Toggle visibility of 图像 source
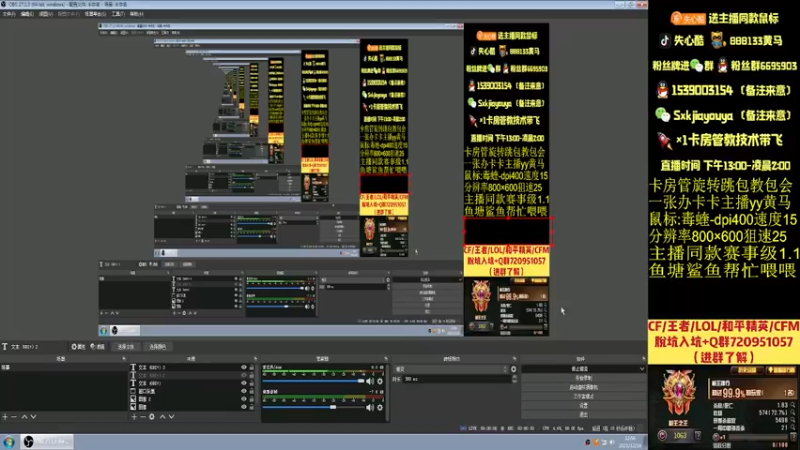The width and height of the screenshot is (800, 450). (244, 407)
